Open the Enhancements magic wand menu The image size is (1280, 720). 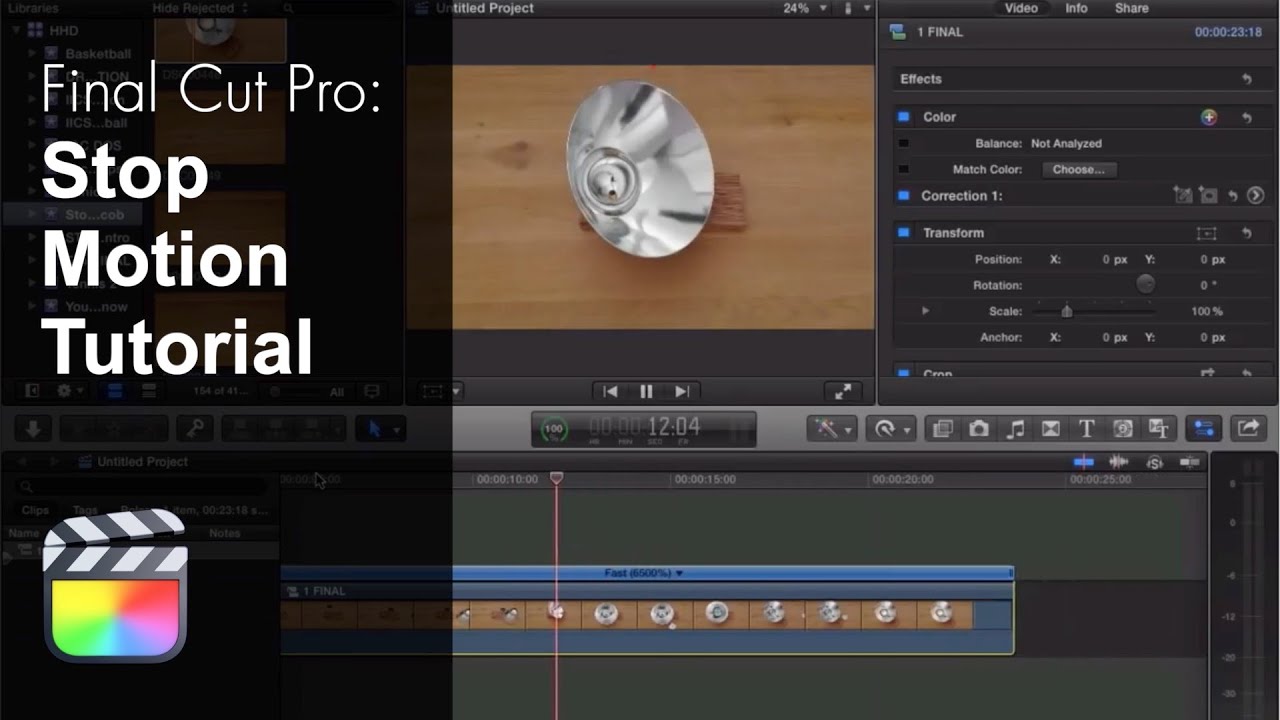tap(833, 429)
